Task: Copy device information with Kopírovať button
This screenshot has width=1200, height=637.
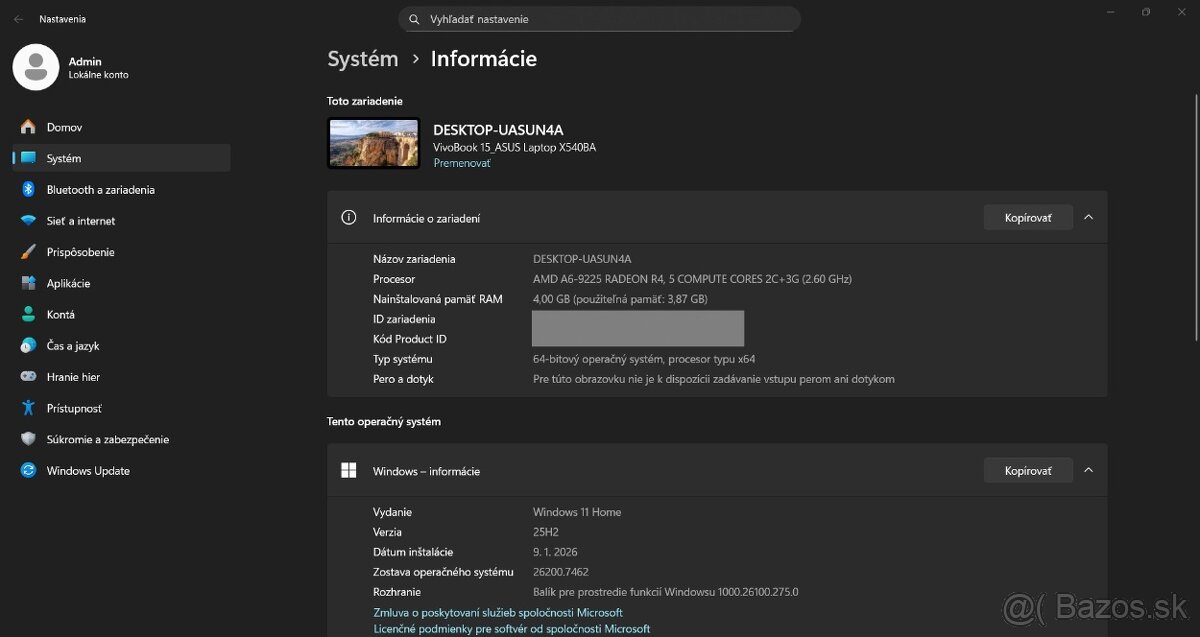Action: [1028, 217]
